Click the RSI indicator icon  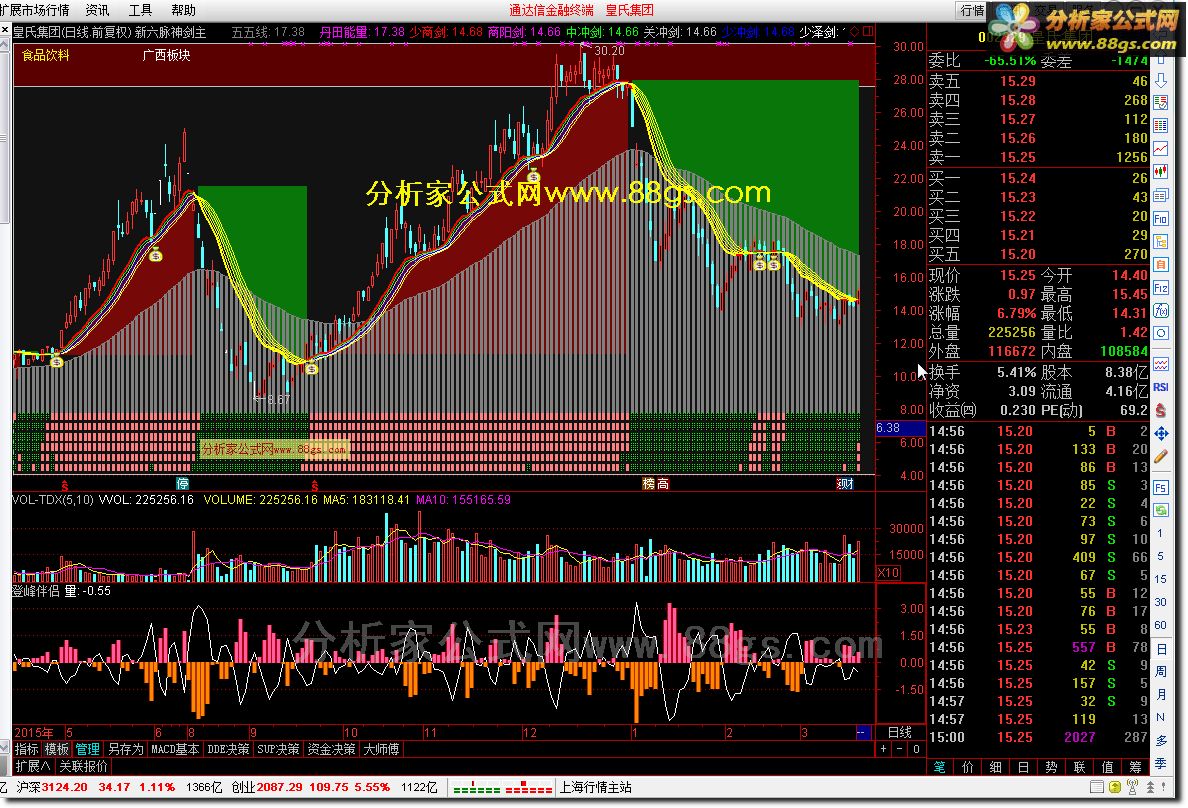pos(1160,387)
